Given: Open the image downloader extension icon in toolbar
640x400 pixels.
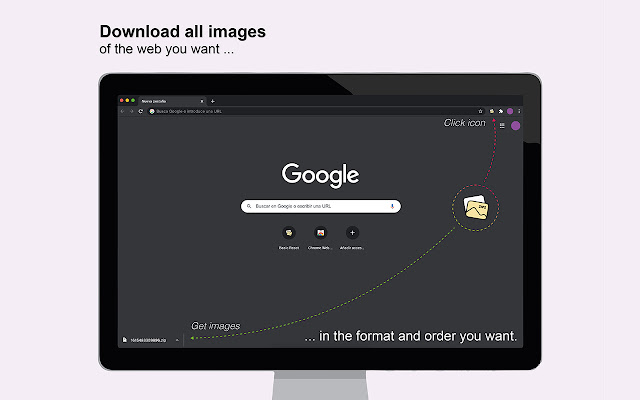Looking at the screenshot, I should coord(492,111).
